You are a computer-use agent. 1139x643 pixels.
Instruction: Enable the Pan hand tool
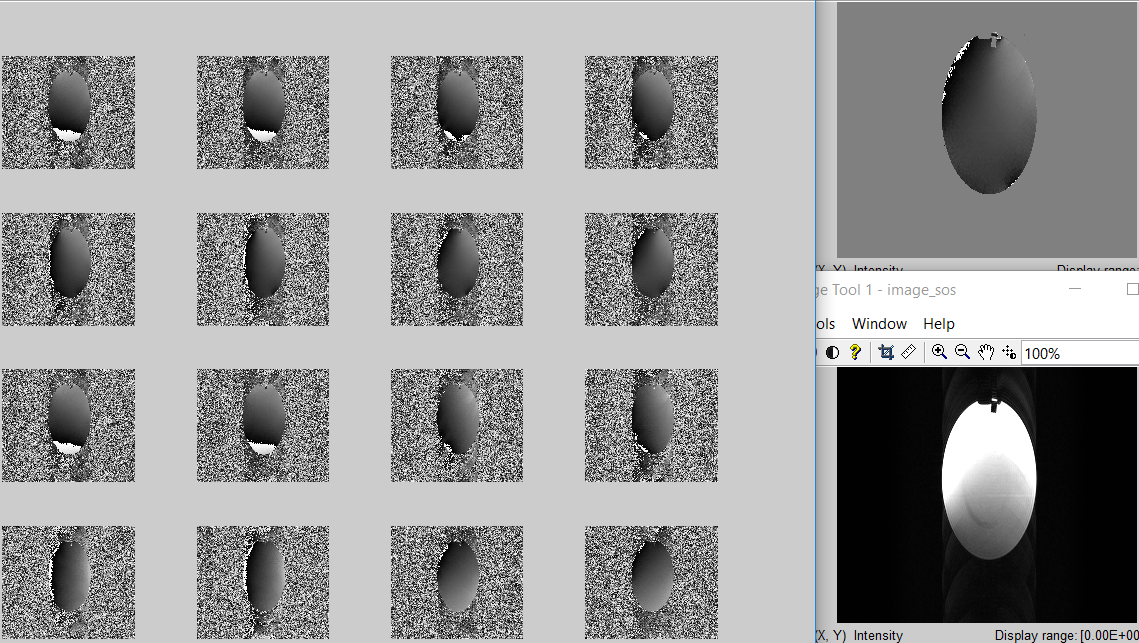coord(986,352)
